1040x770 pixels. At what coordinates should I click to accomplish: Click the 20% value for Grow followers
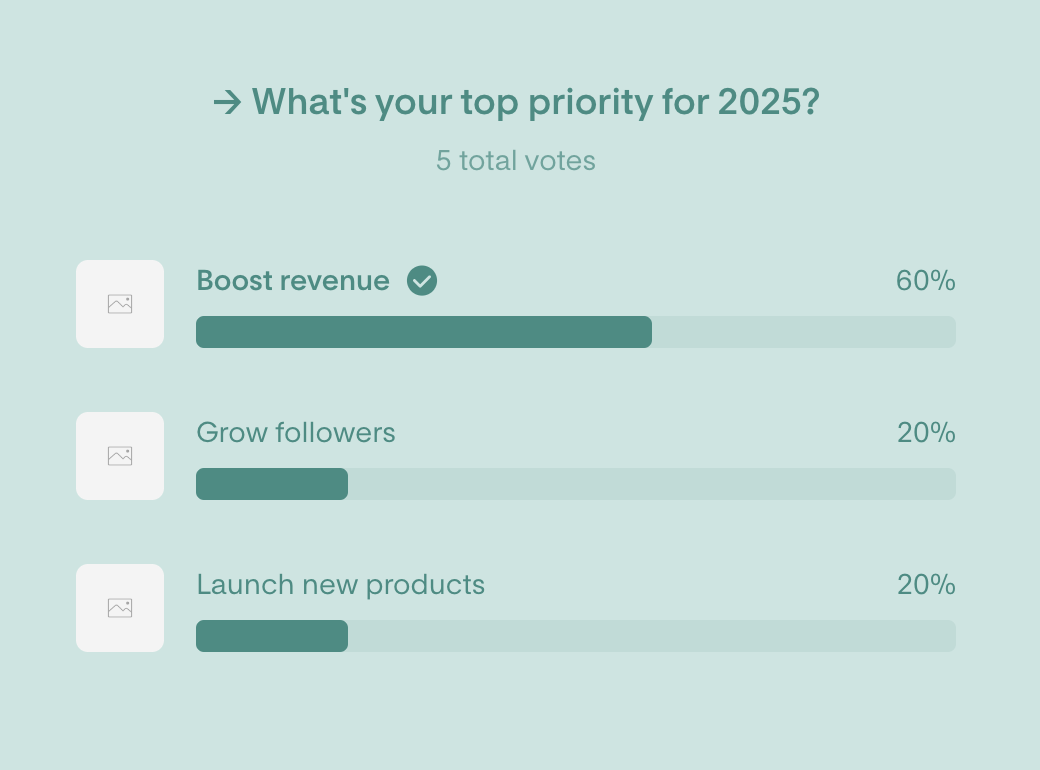click(x=926, y=432)
